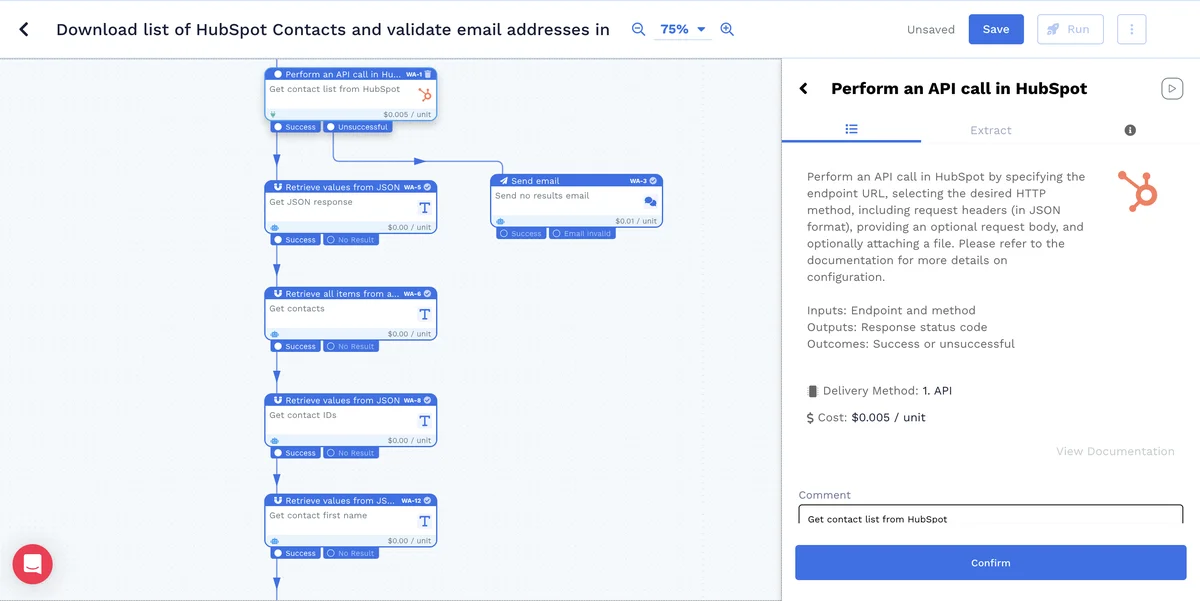The width and height of the screenshot is (1200, 601).
Task: Select Unsuccessful outcome of WA-1 node
Action: [x=357, y=127]
